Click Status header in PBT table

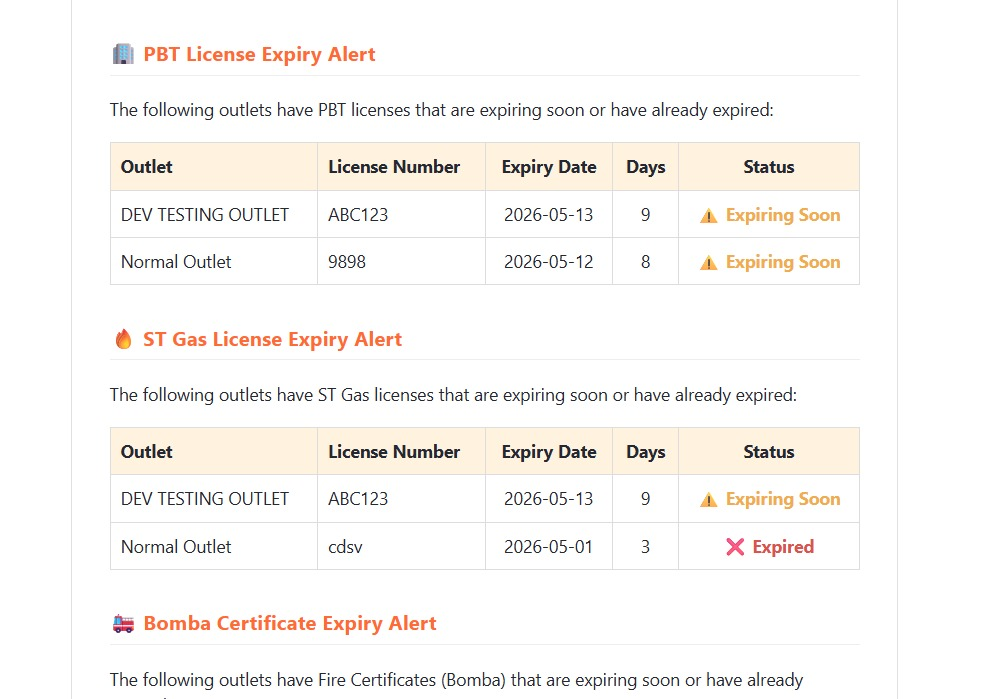coord(768,166)
